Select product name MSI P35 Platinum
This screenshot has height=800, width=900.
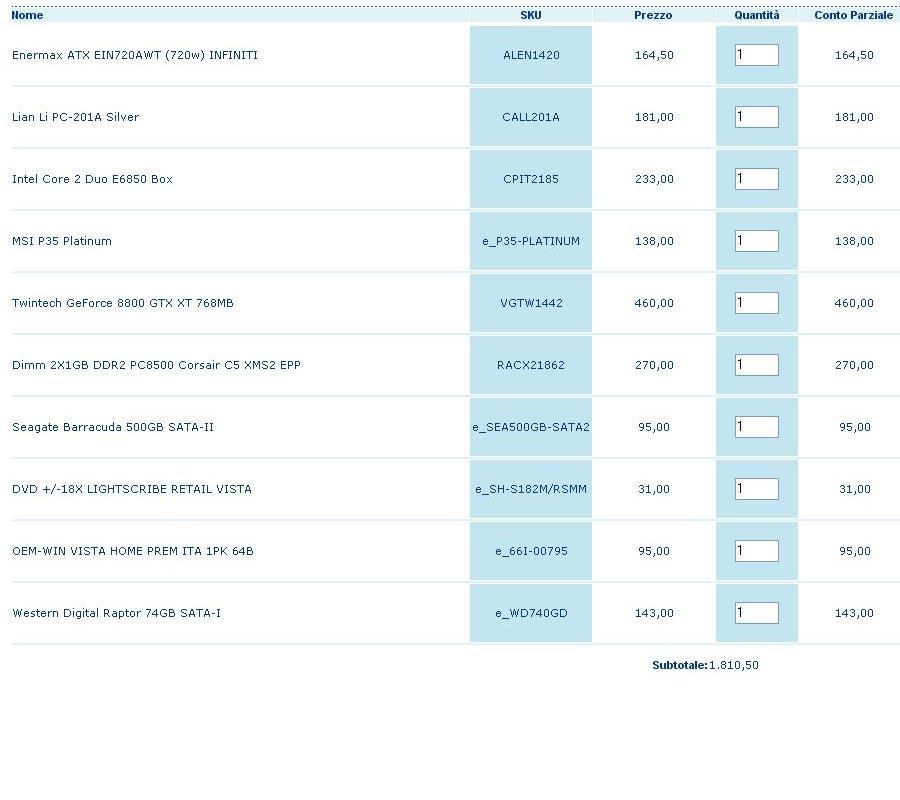(62, 241)
